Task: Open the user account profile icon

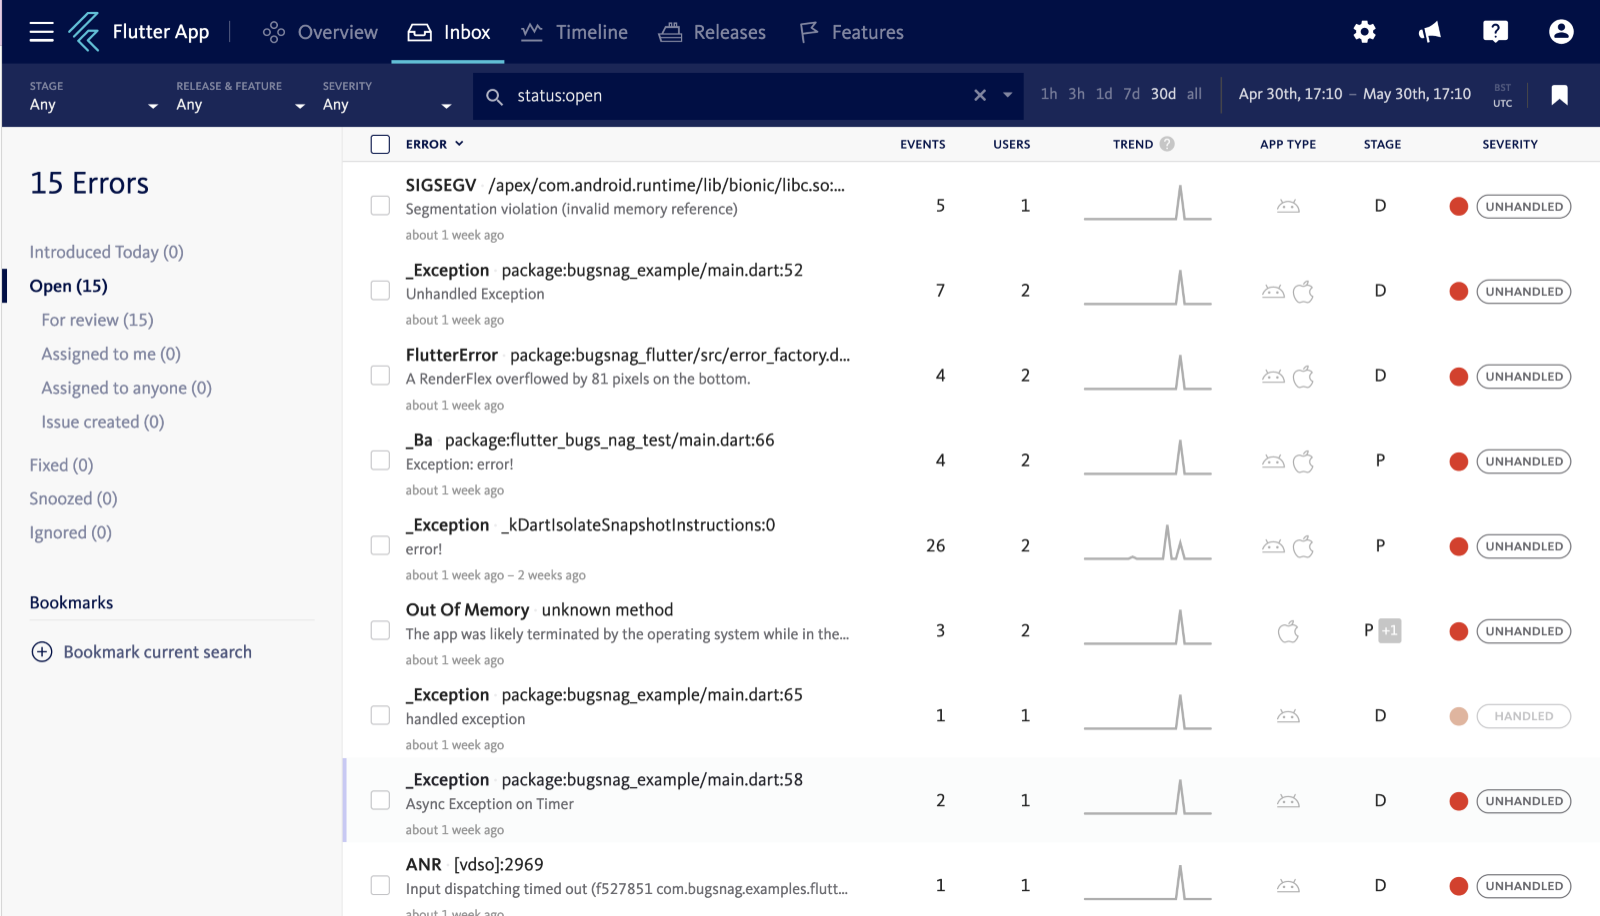Action: [x=1560, y=32]
